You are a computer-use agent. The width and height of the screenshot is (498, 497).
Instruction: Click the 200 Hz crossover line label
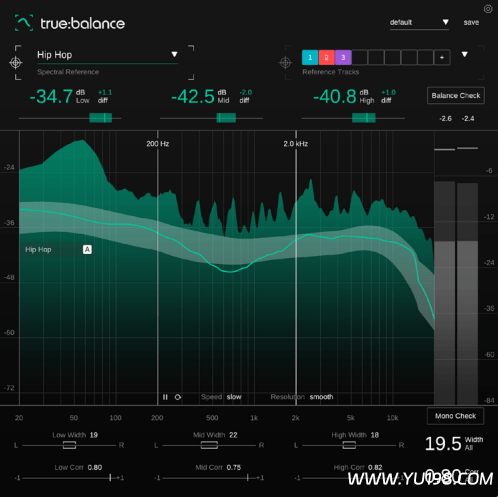(158, 144)
